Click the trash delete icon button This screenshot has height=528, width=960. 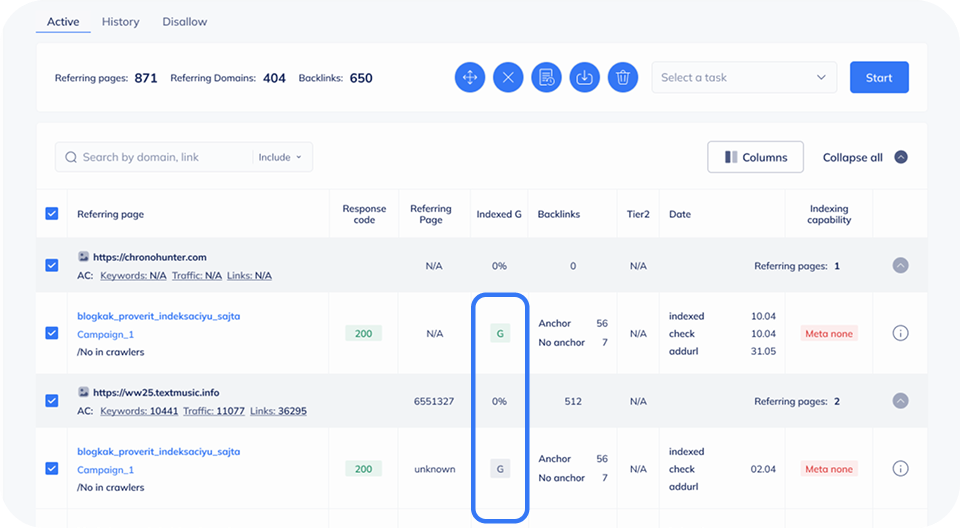[x=622, y=78]
